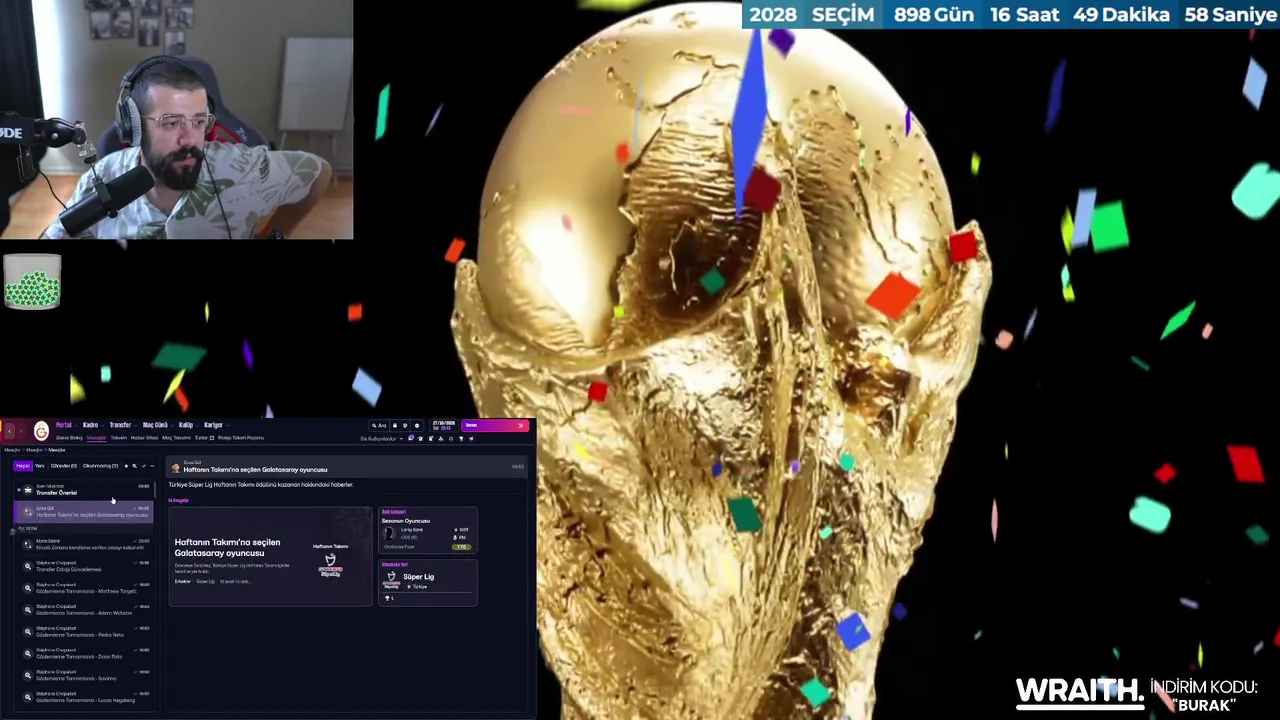Select the Hepsi inbox filter
Screen dimensions: 1280x720
23,466
